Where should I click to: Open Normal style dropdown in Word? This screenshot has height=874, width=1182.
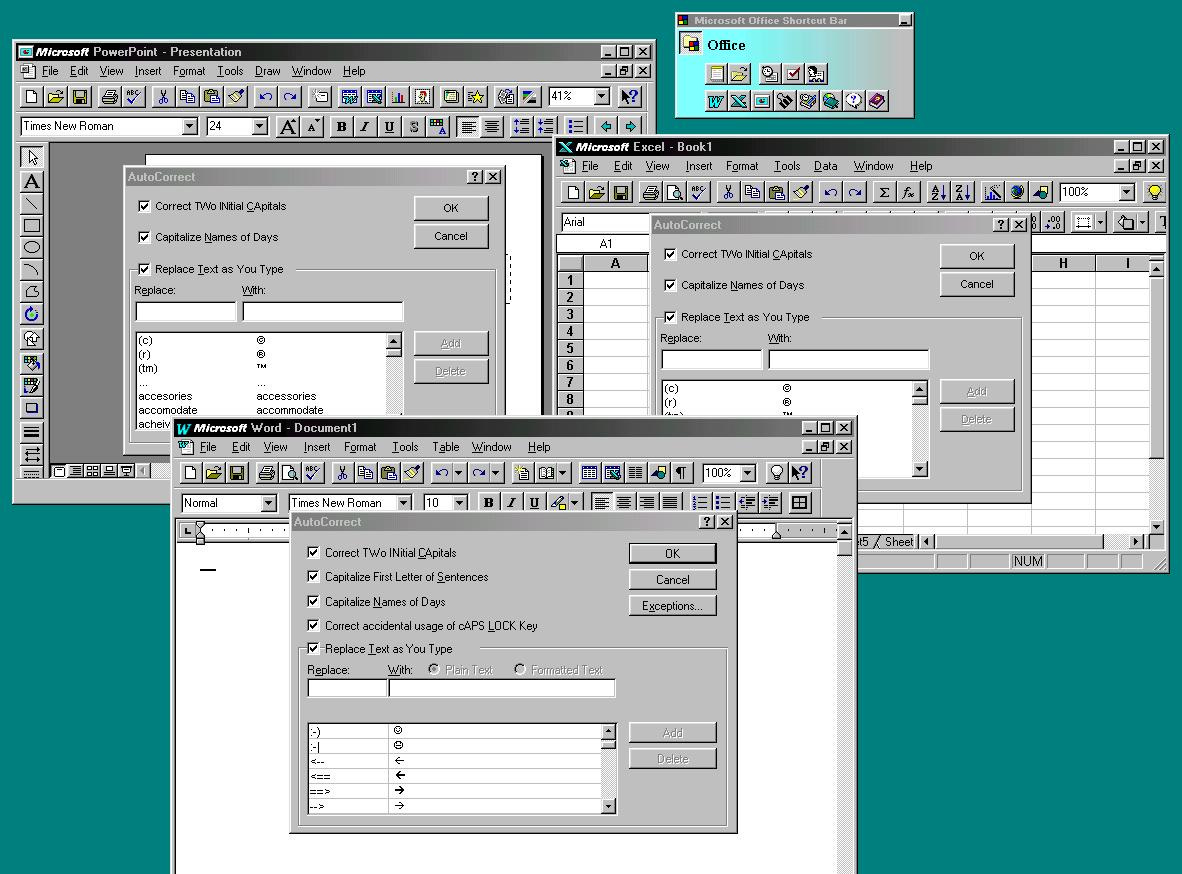pyautogui.click(x=268, y=503)
